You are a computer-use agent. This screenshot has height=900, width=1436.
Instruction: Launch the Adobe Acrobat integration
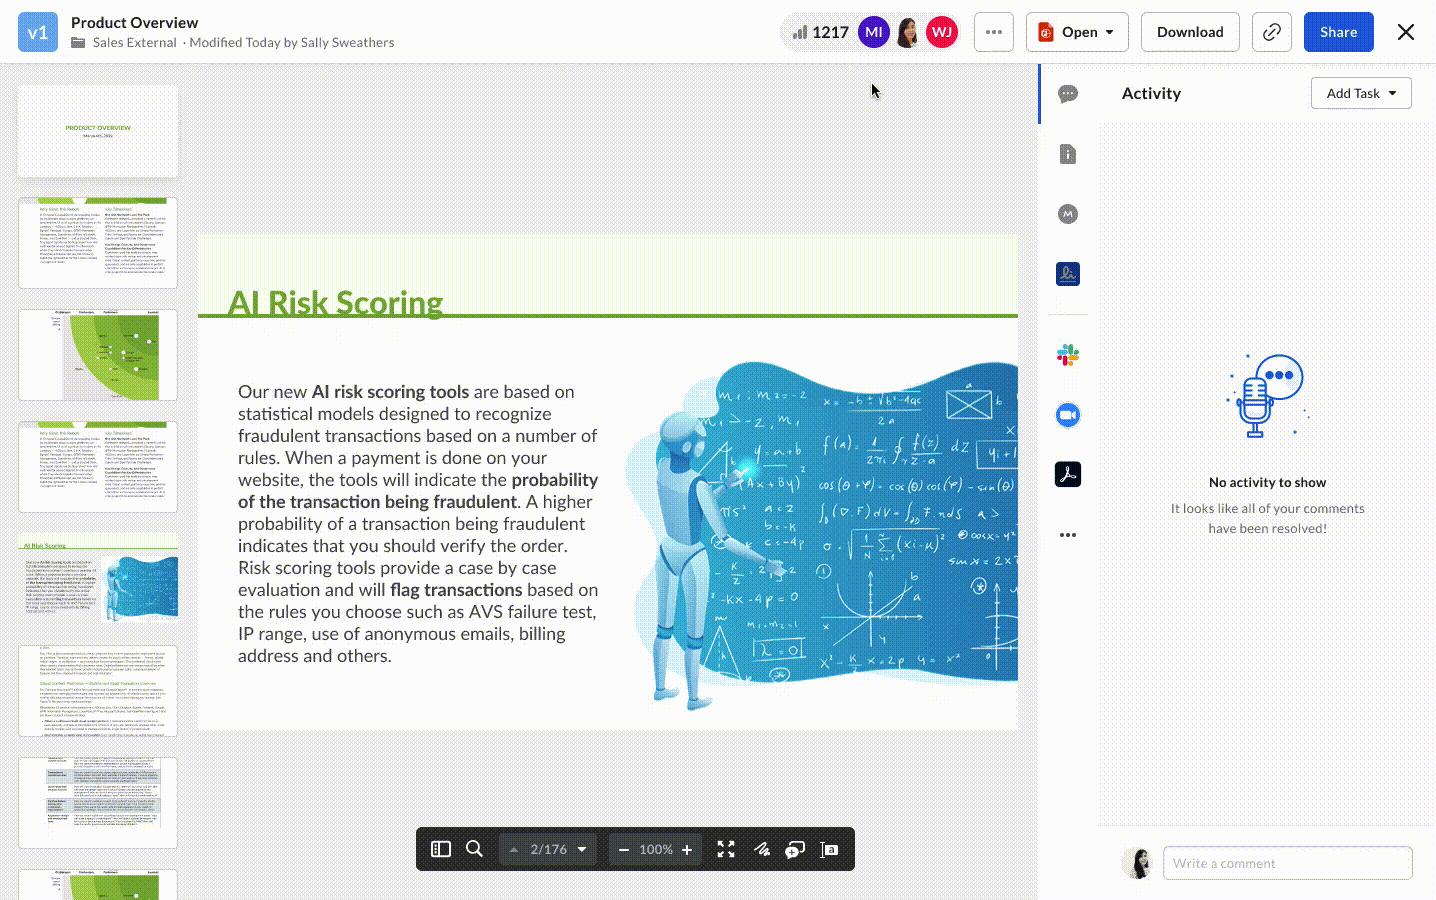[x=1068, y=475]
